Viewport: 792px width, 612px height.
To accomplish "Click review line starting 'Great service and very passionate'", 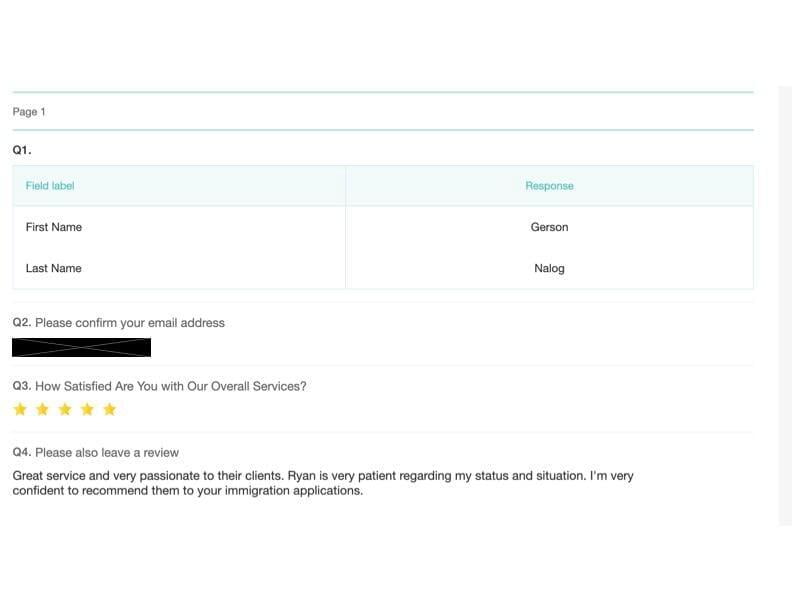I will pos(323,476).
